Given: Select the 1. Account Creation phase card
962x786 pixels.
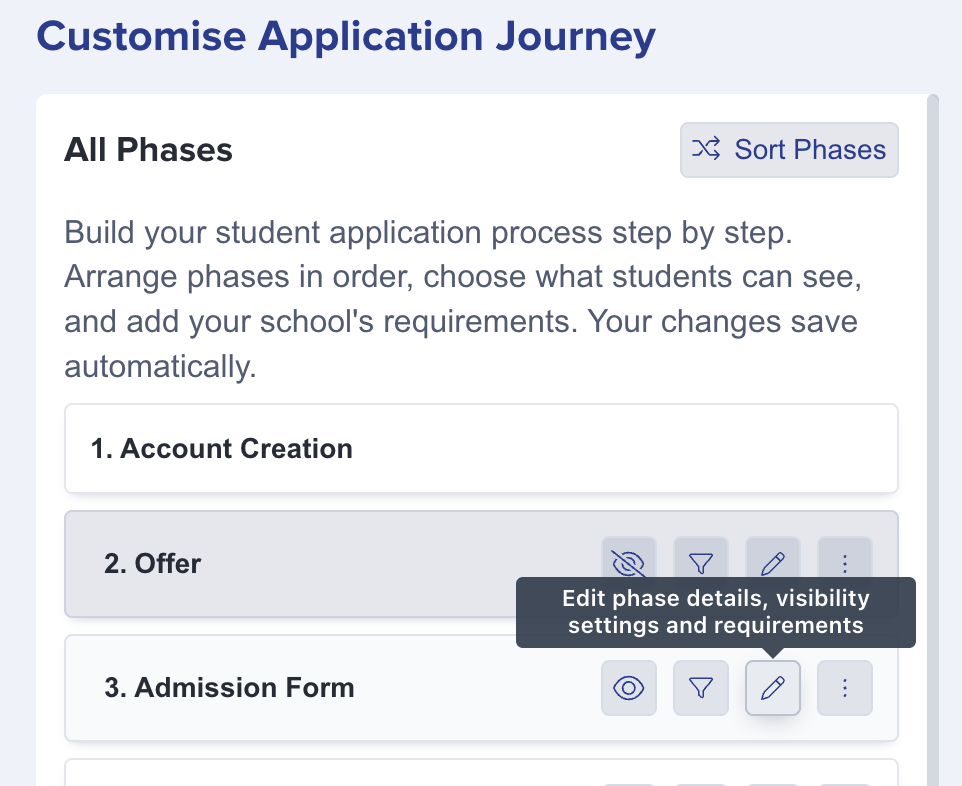Looking at the screenshot, I should click(482, 449).
